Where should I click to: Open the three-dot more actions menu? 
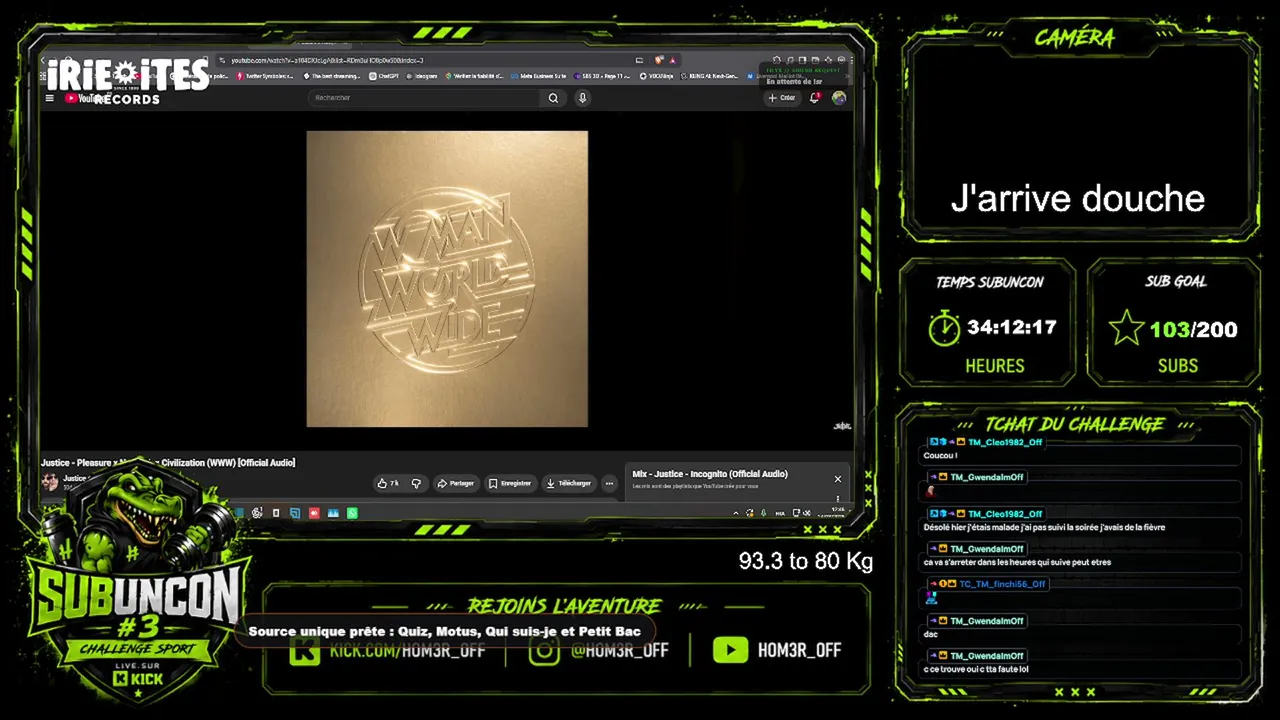(x=609, y=483)
